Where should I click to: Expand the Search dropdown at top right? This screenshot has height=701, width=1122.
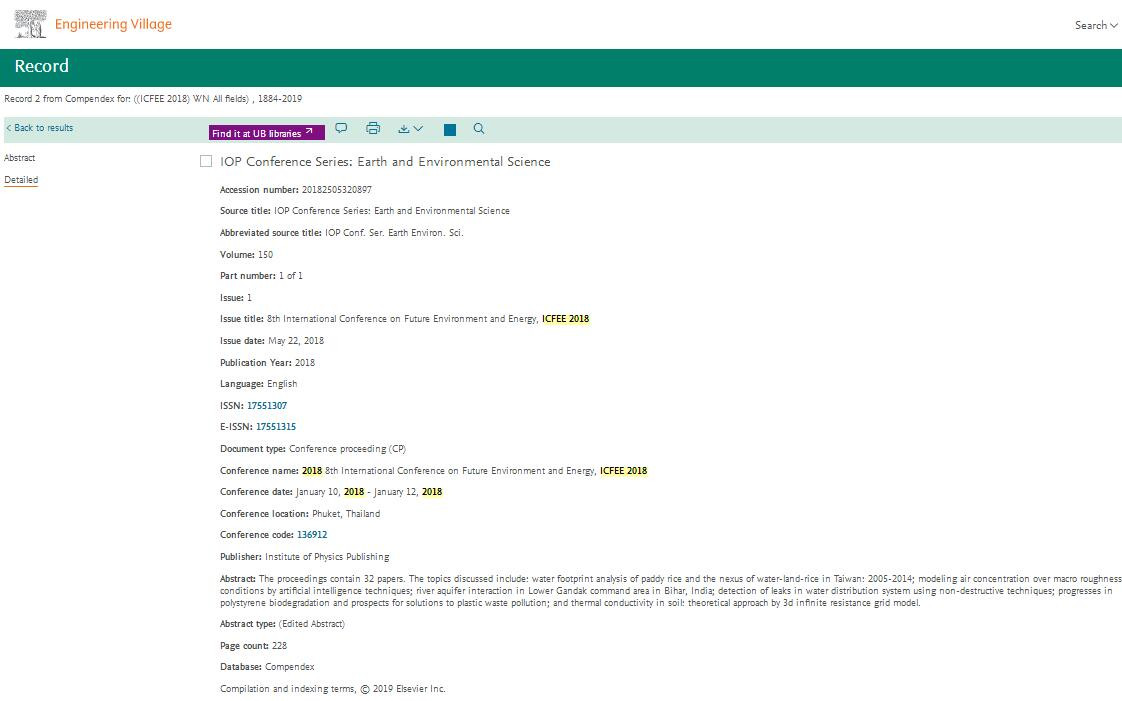[1096, 25]
